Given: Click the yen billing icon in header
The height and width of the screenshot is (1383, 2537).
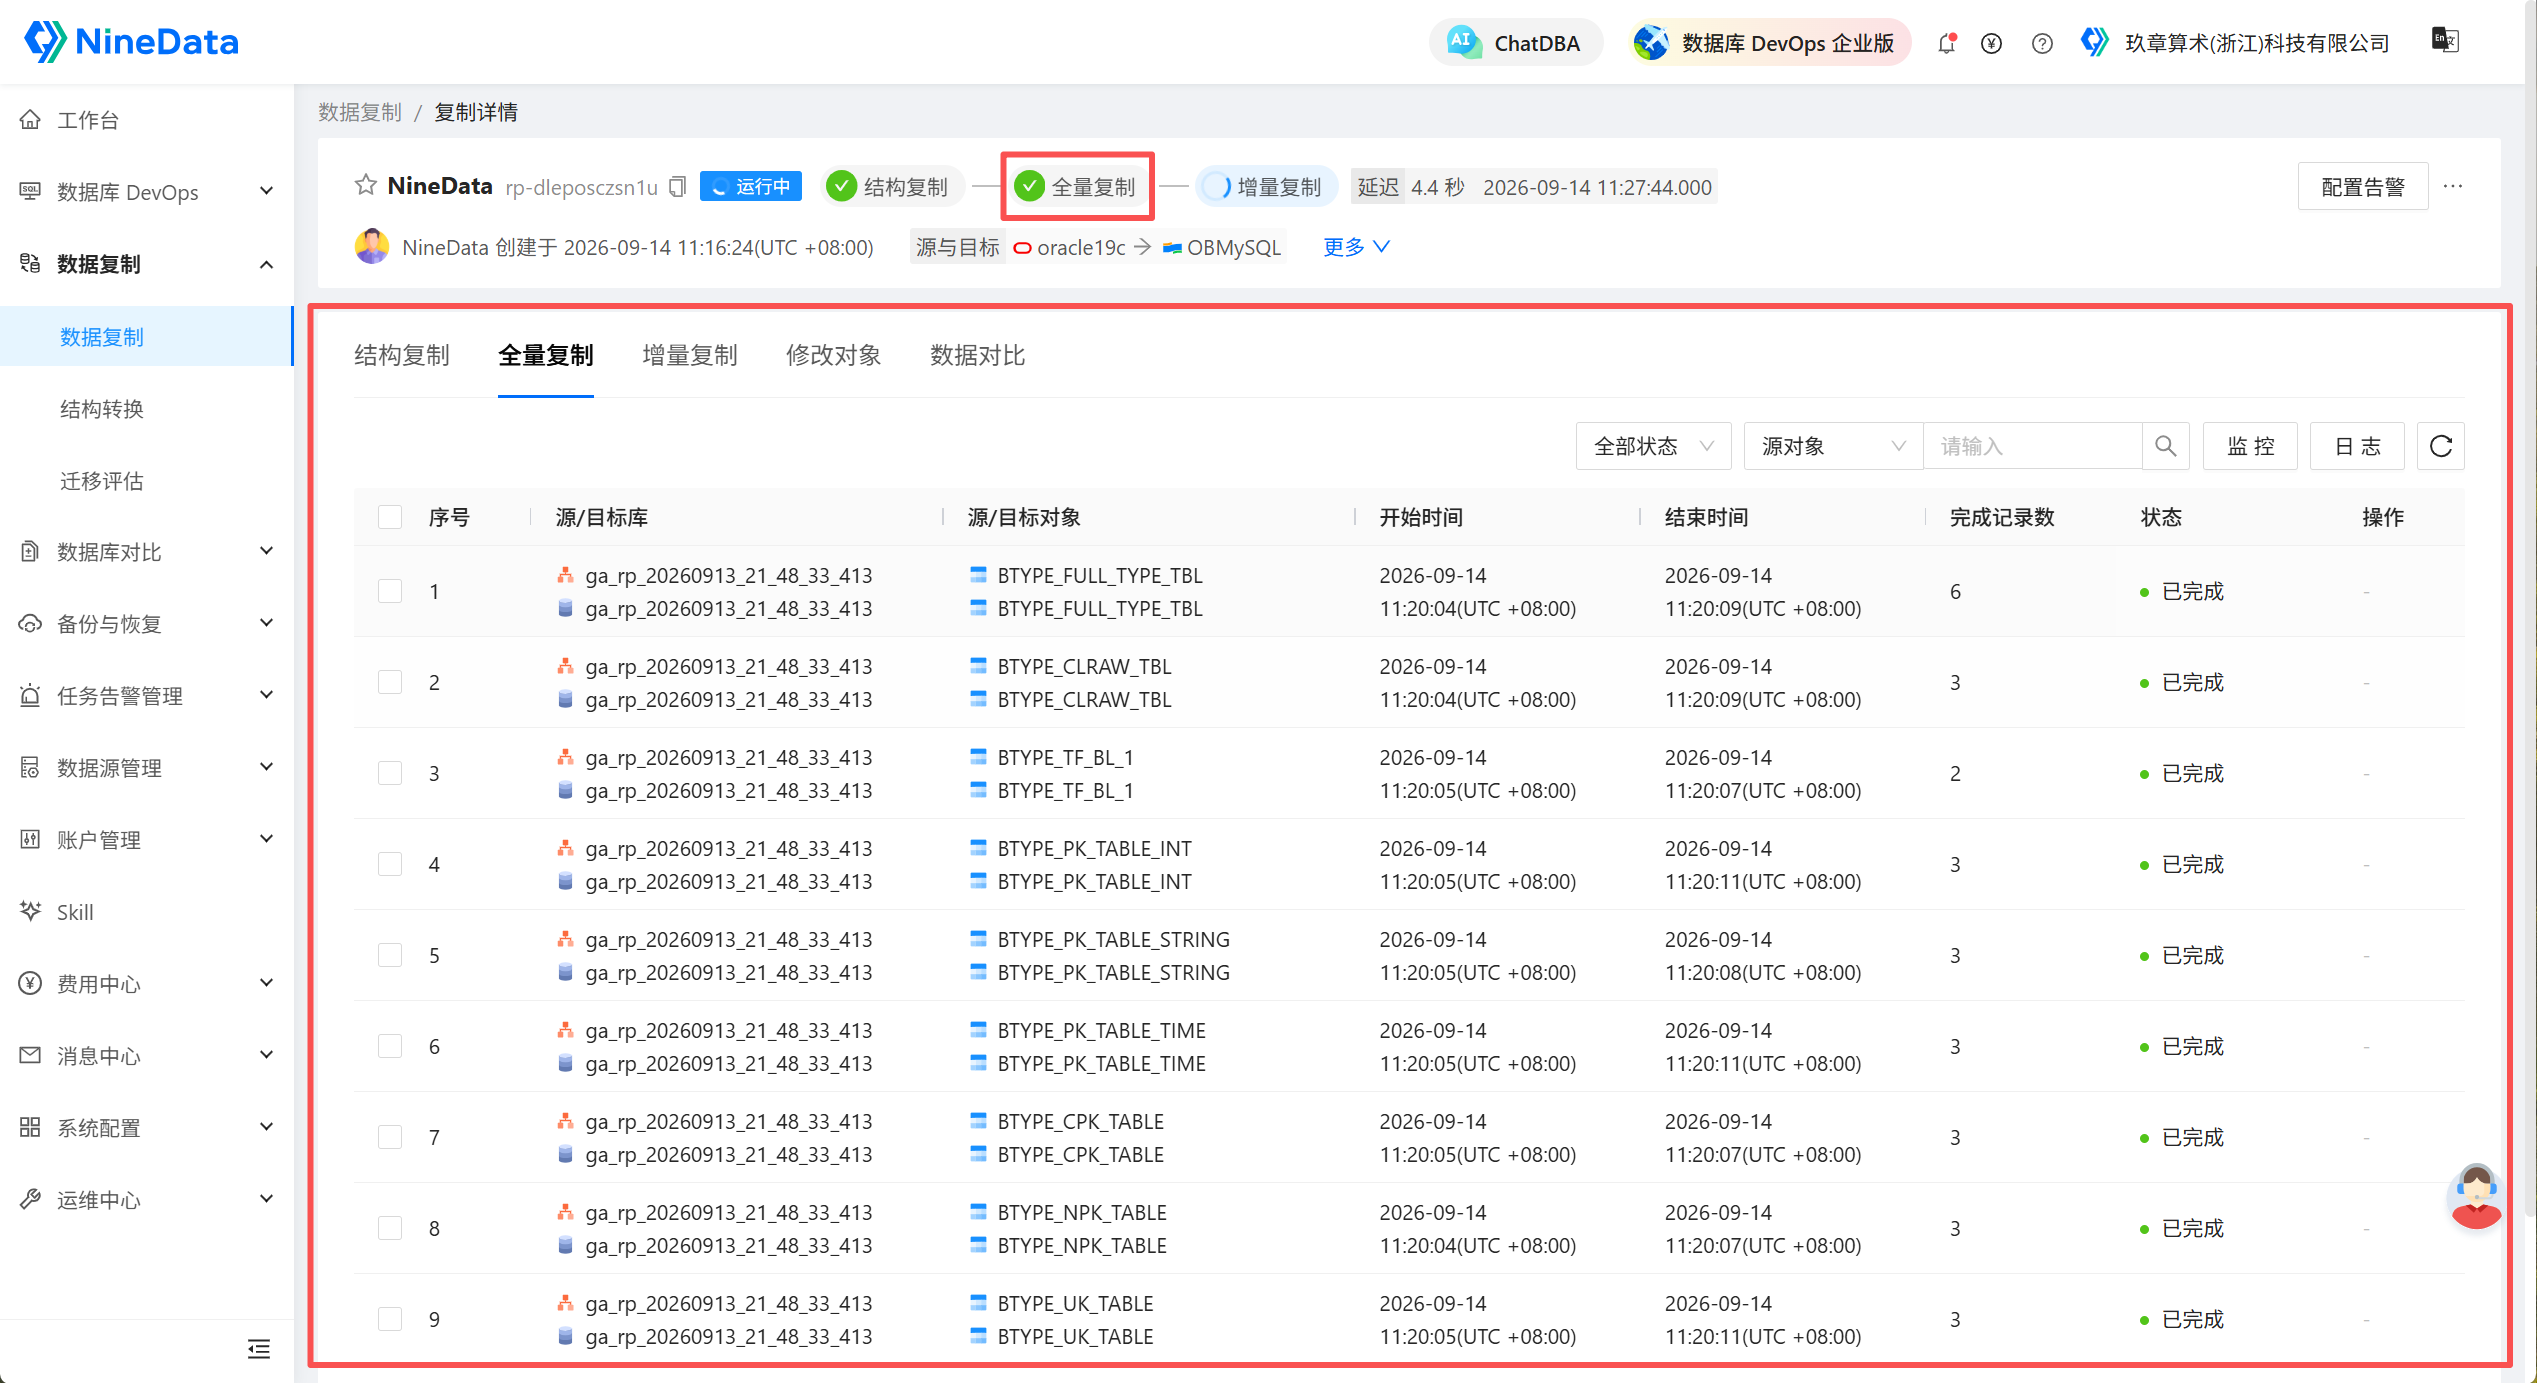Looking at the screenshot, I should tap(1991, 43).
